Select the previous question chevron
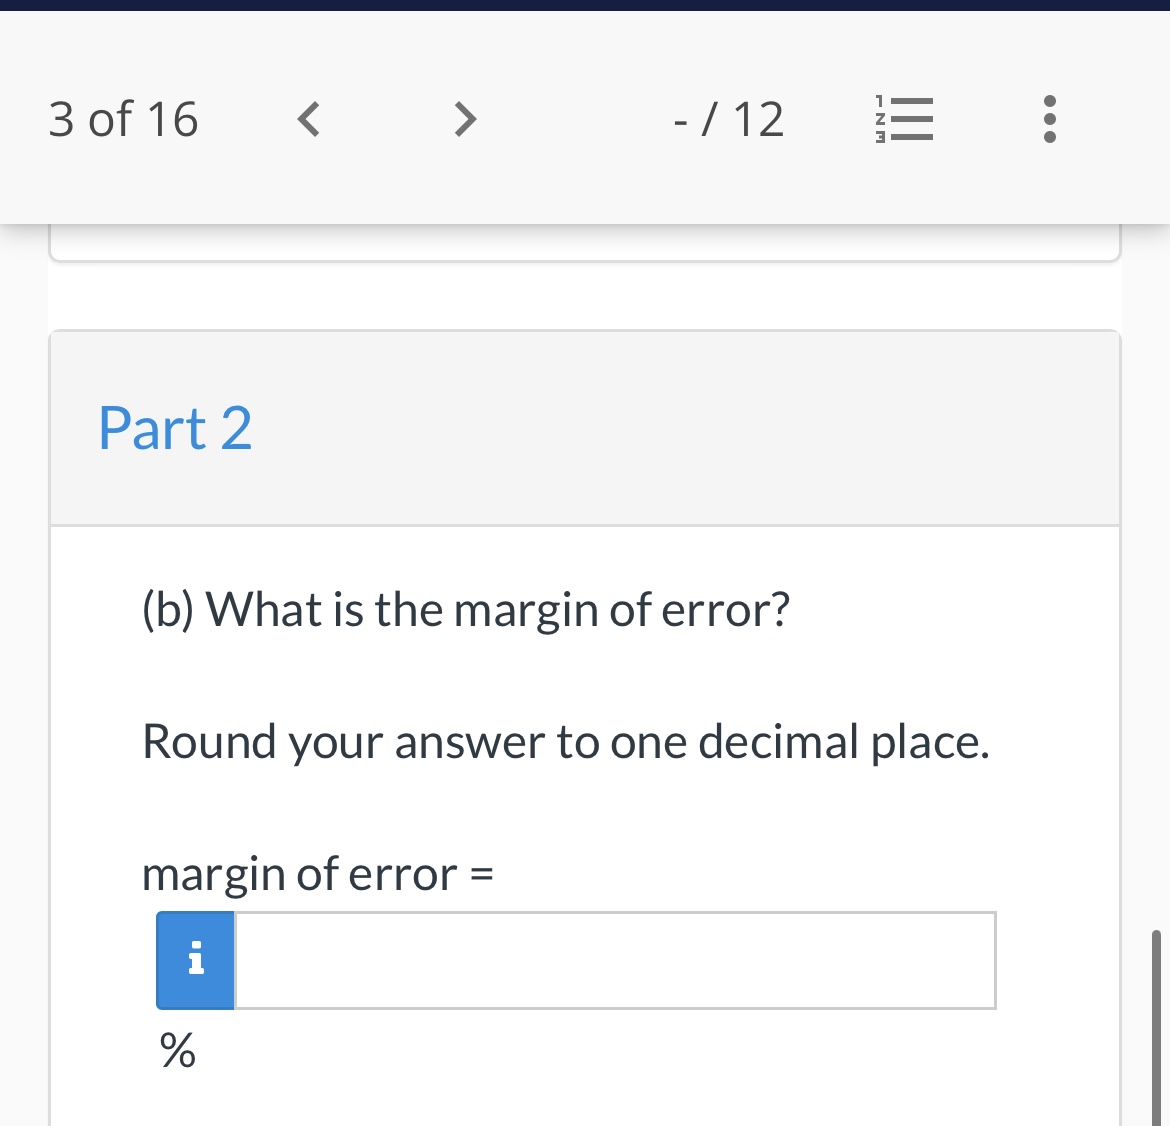1170x1126 pixels. pyautogui.click(x=308, y=118)
